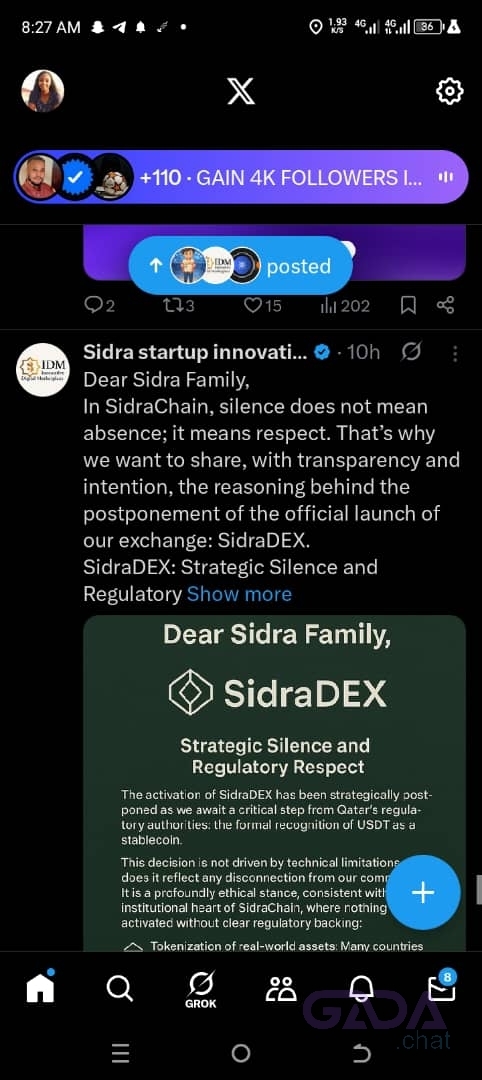
Task: Expand the tweet with Show more
Action: click(x=240, y=594)
